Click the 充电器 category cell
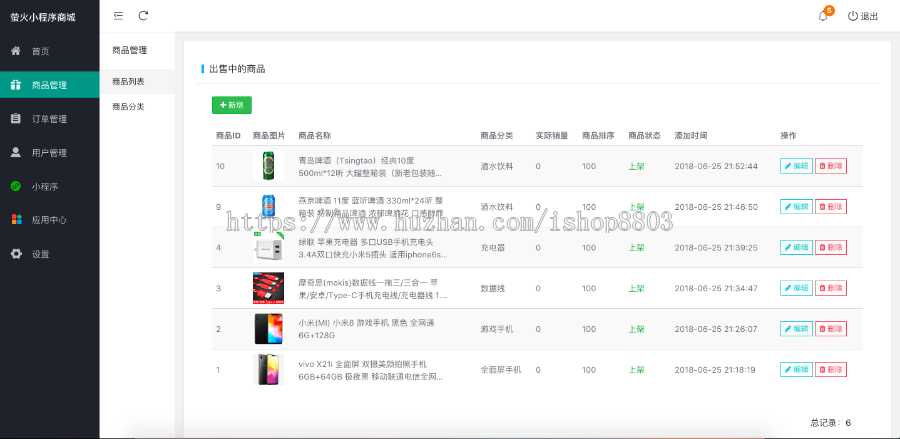 tap(493, 248)
